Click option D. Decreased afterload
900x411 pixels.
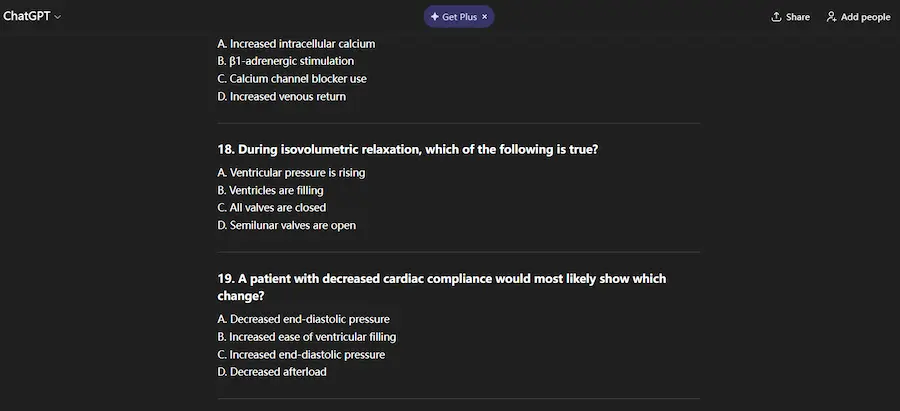pos(272,373)
